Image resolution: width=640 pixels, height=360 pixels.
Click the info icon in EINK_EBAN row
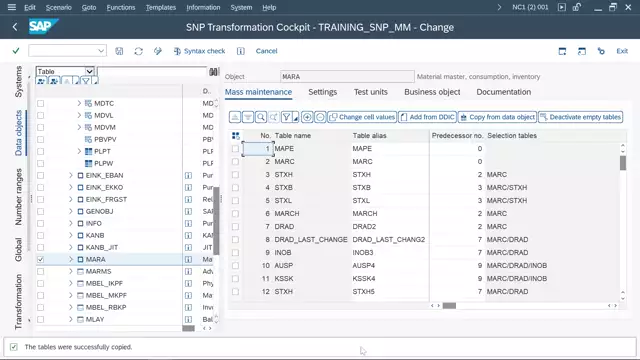(x=188, y=176)
